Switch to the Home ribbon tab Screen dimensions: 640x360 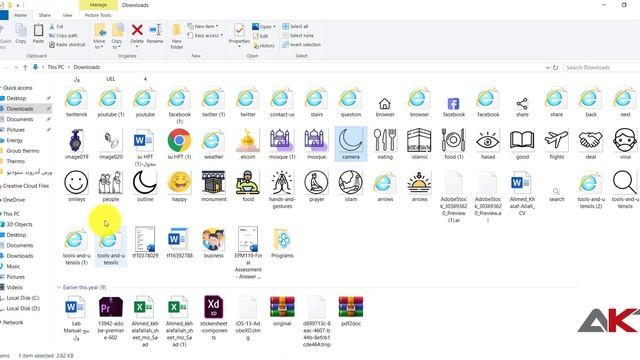[x=20, y=15]
